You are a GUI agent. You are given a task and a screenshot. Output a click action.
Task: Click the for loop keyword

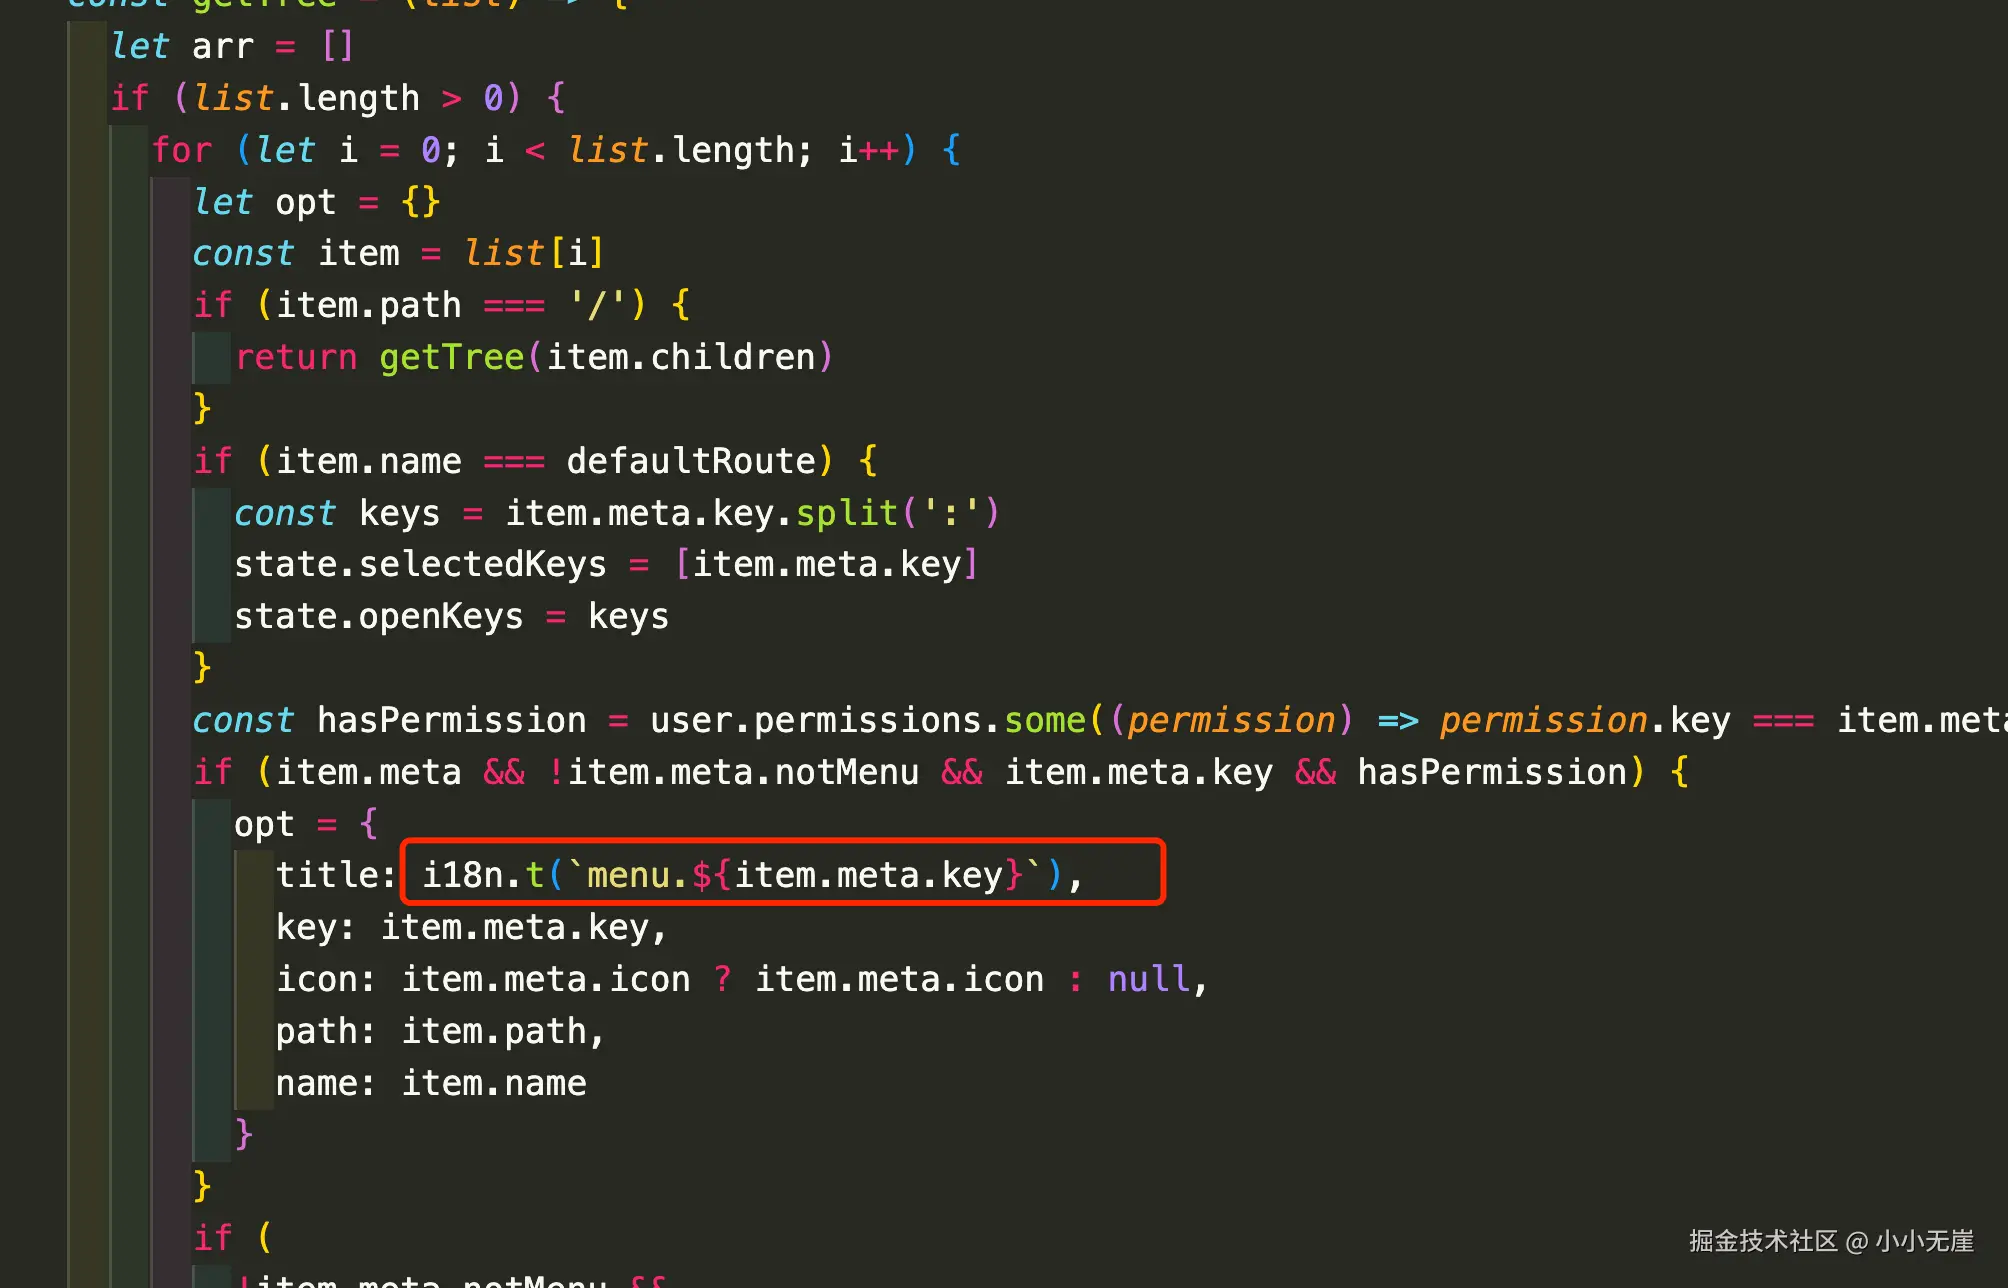pyautogui.click(x=181, y=150)
